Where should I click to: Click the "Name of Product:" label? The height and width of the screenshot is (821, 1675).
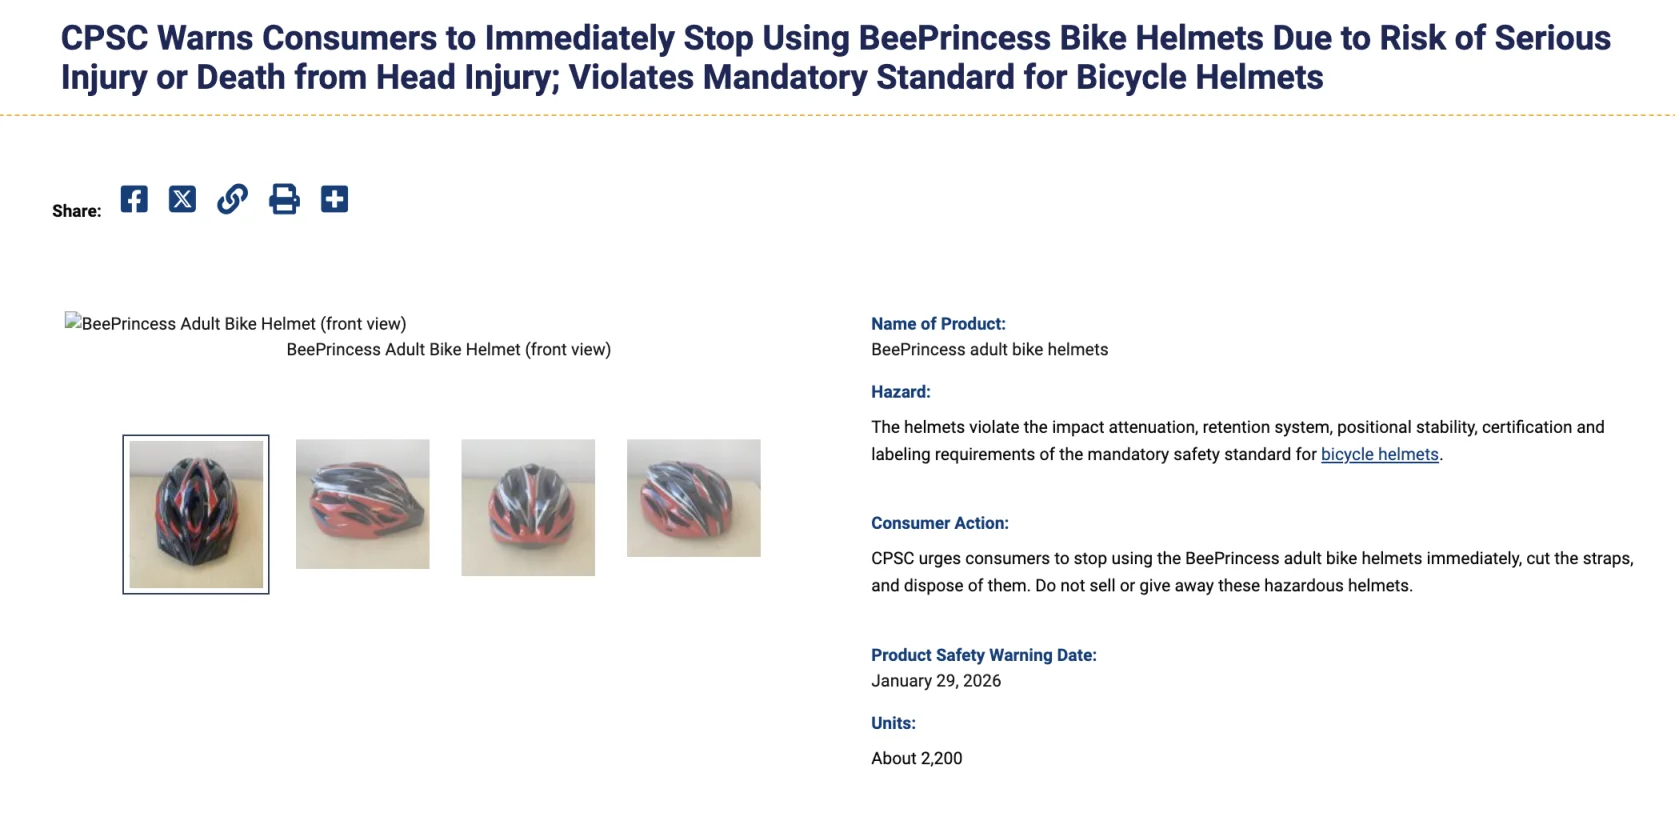click(938, 324)
